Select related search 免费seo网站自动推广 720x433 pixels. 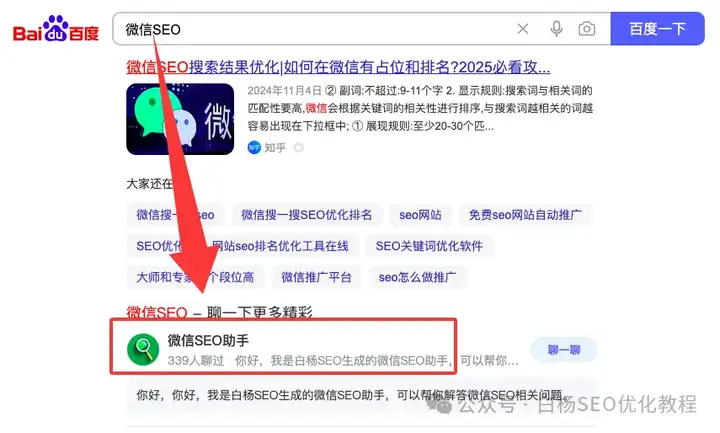[525, 215]
